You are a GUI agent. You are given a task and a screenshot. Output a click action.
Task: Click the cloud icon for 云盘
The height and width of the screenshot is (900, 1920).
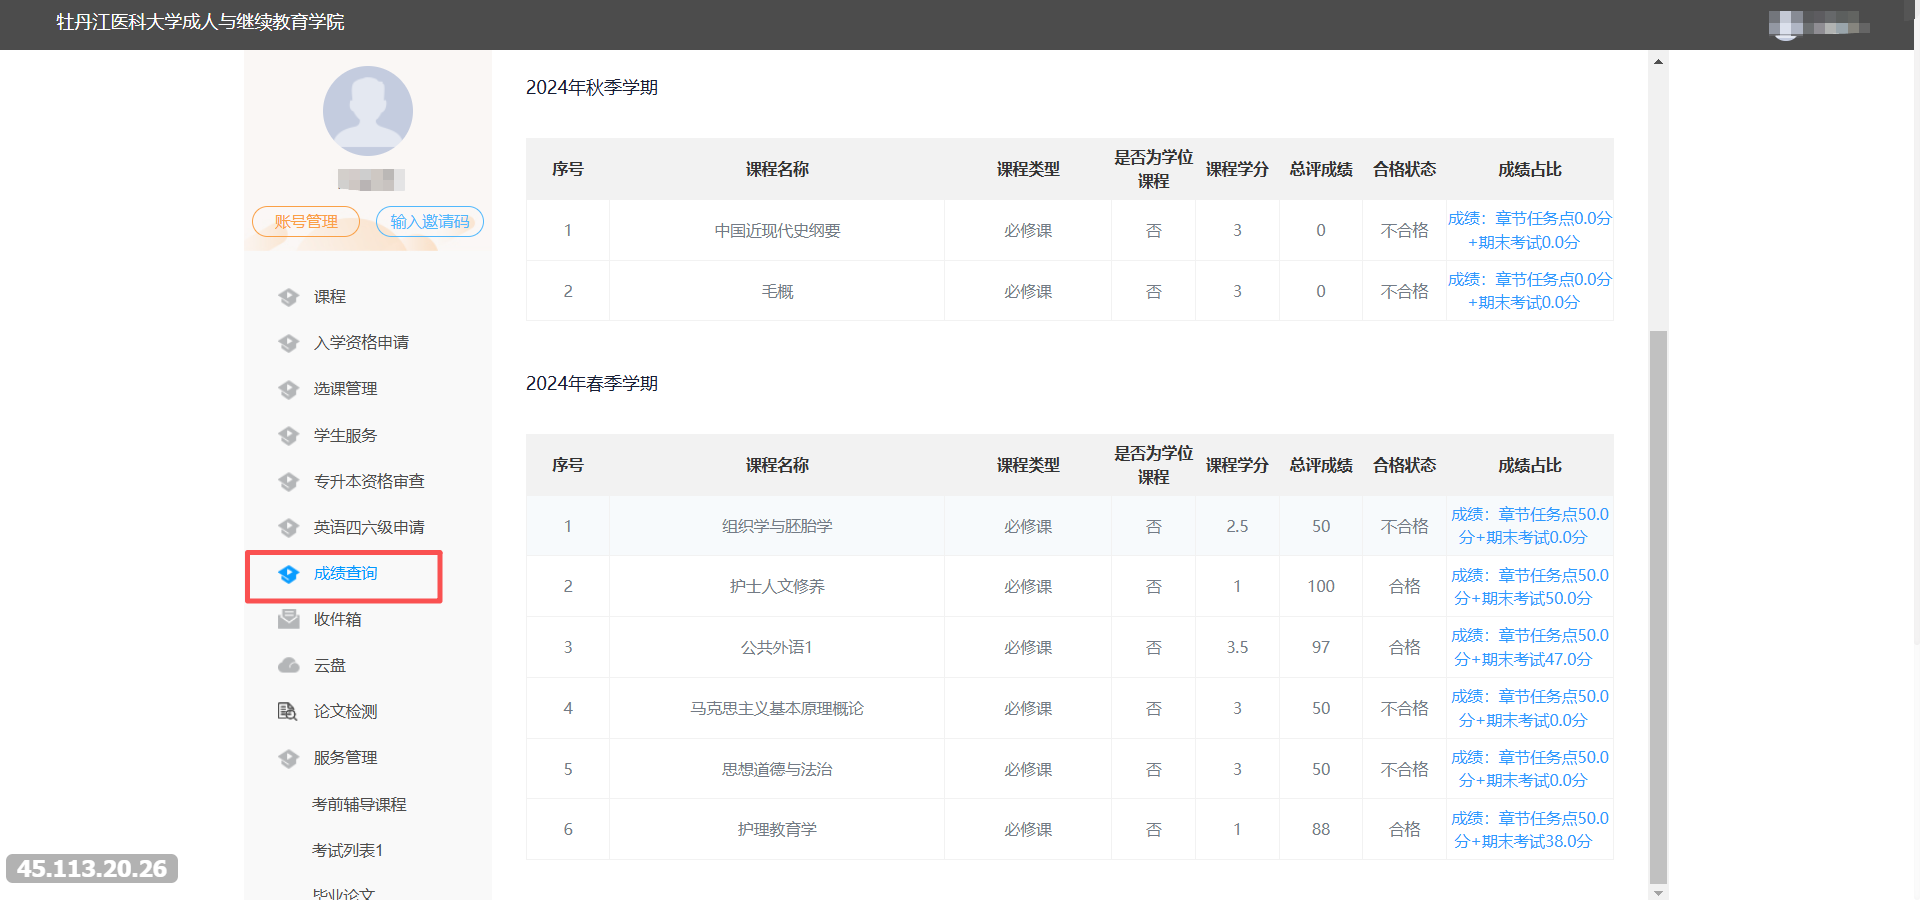(289, 665)
